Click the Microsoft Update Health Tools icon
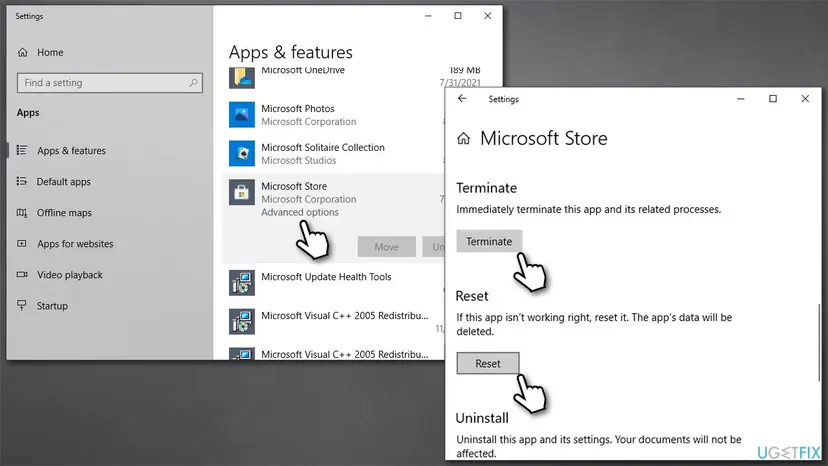This screenshot has height=466, width=828. pos(242,283)
